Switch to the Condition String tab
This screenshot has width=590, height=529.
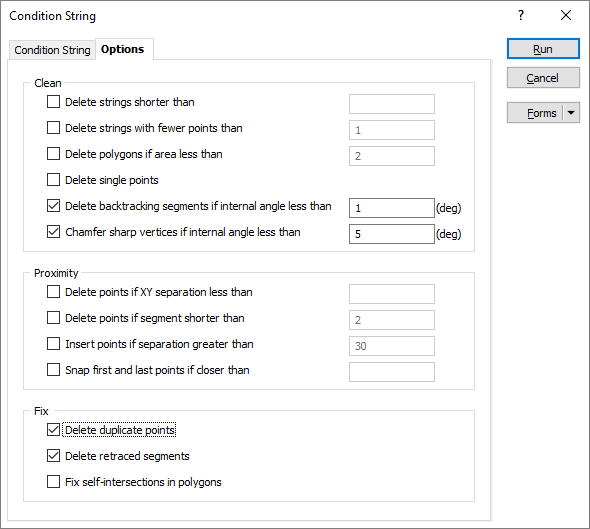(x=52, y=50)
